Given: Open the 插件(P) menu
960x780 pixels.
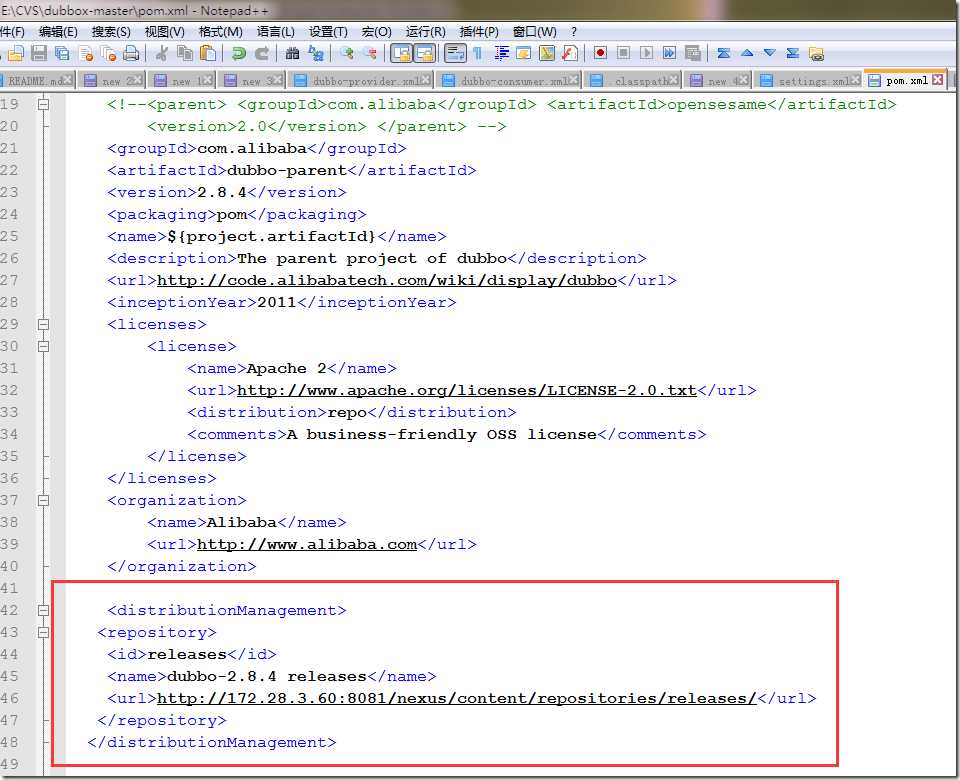Looking at the screenshot, I should tap(479, 32).
